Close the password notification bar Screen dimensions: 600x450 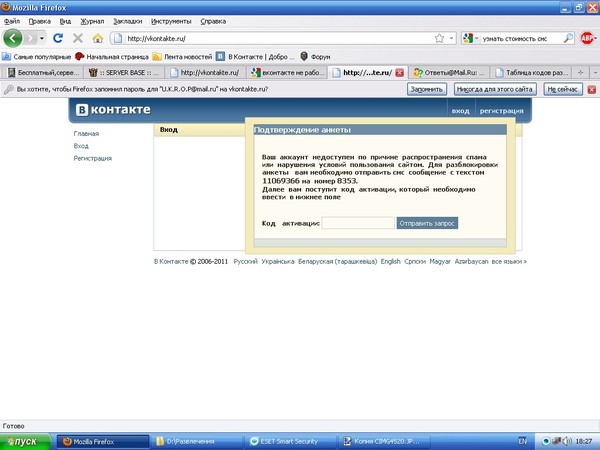pyautogui.click(x=592, y=90)
